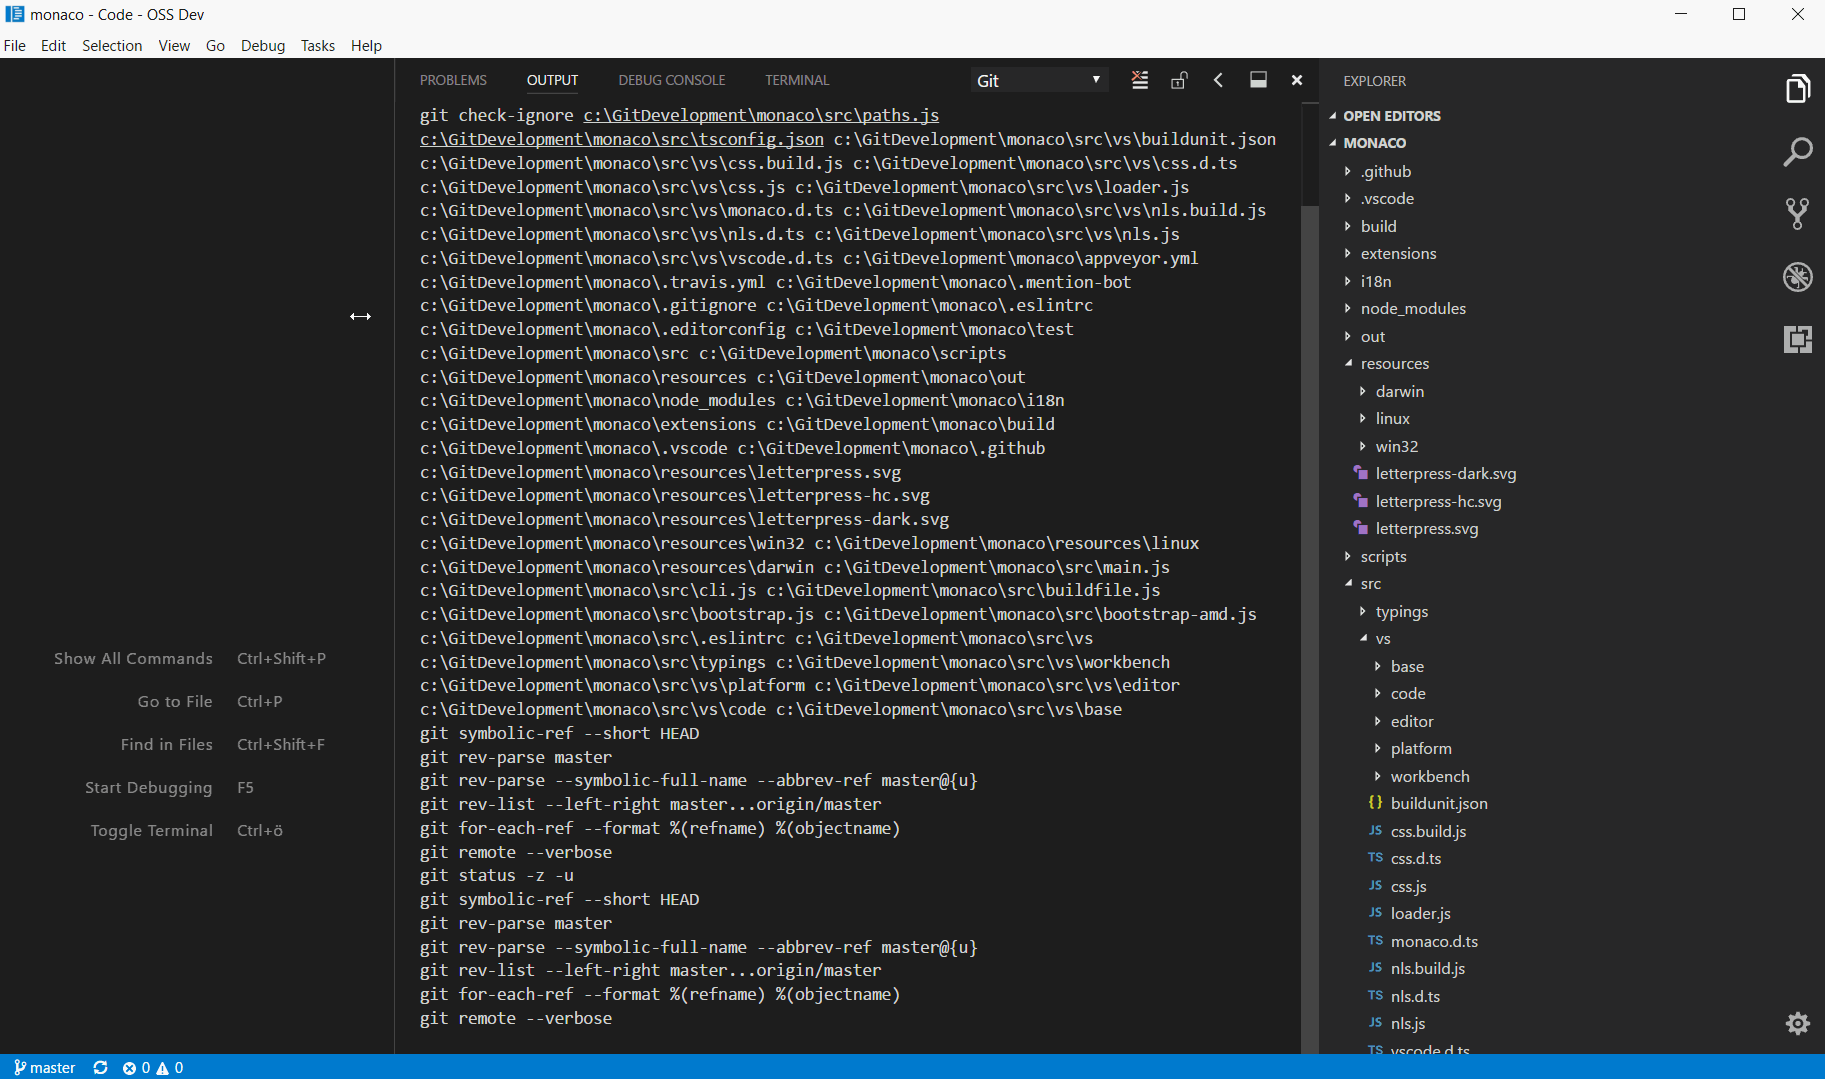Open loader.js in the explorer
Image resolution: width=1825 pixels, height=1079 pixels.
click(x=1420, y=913)
